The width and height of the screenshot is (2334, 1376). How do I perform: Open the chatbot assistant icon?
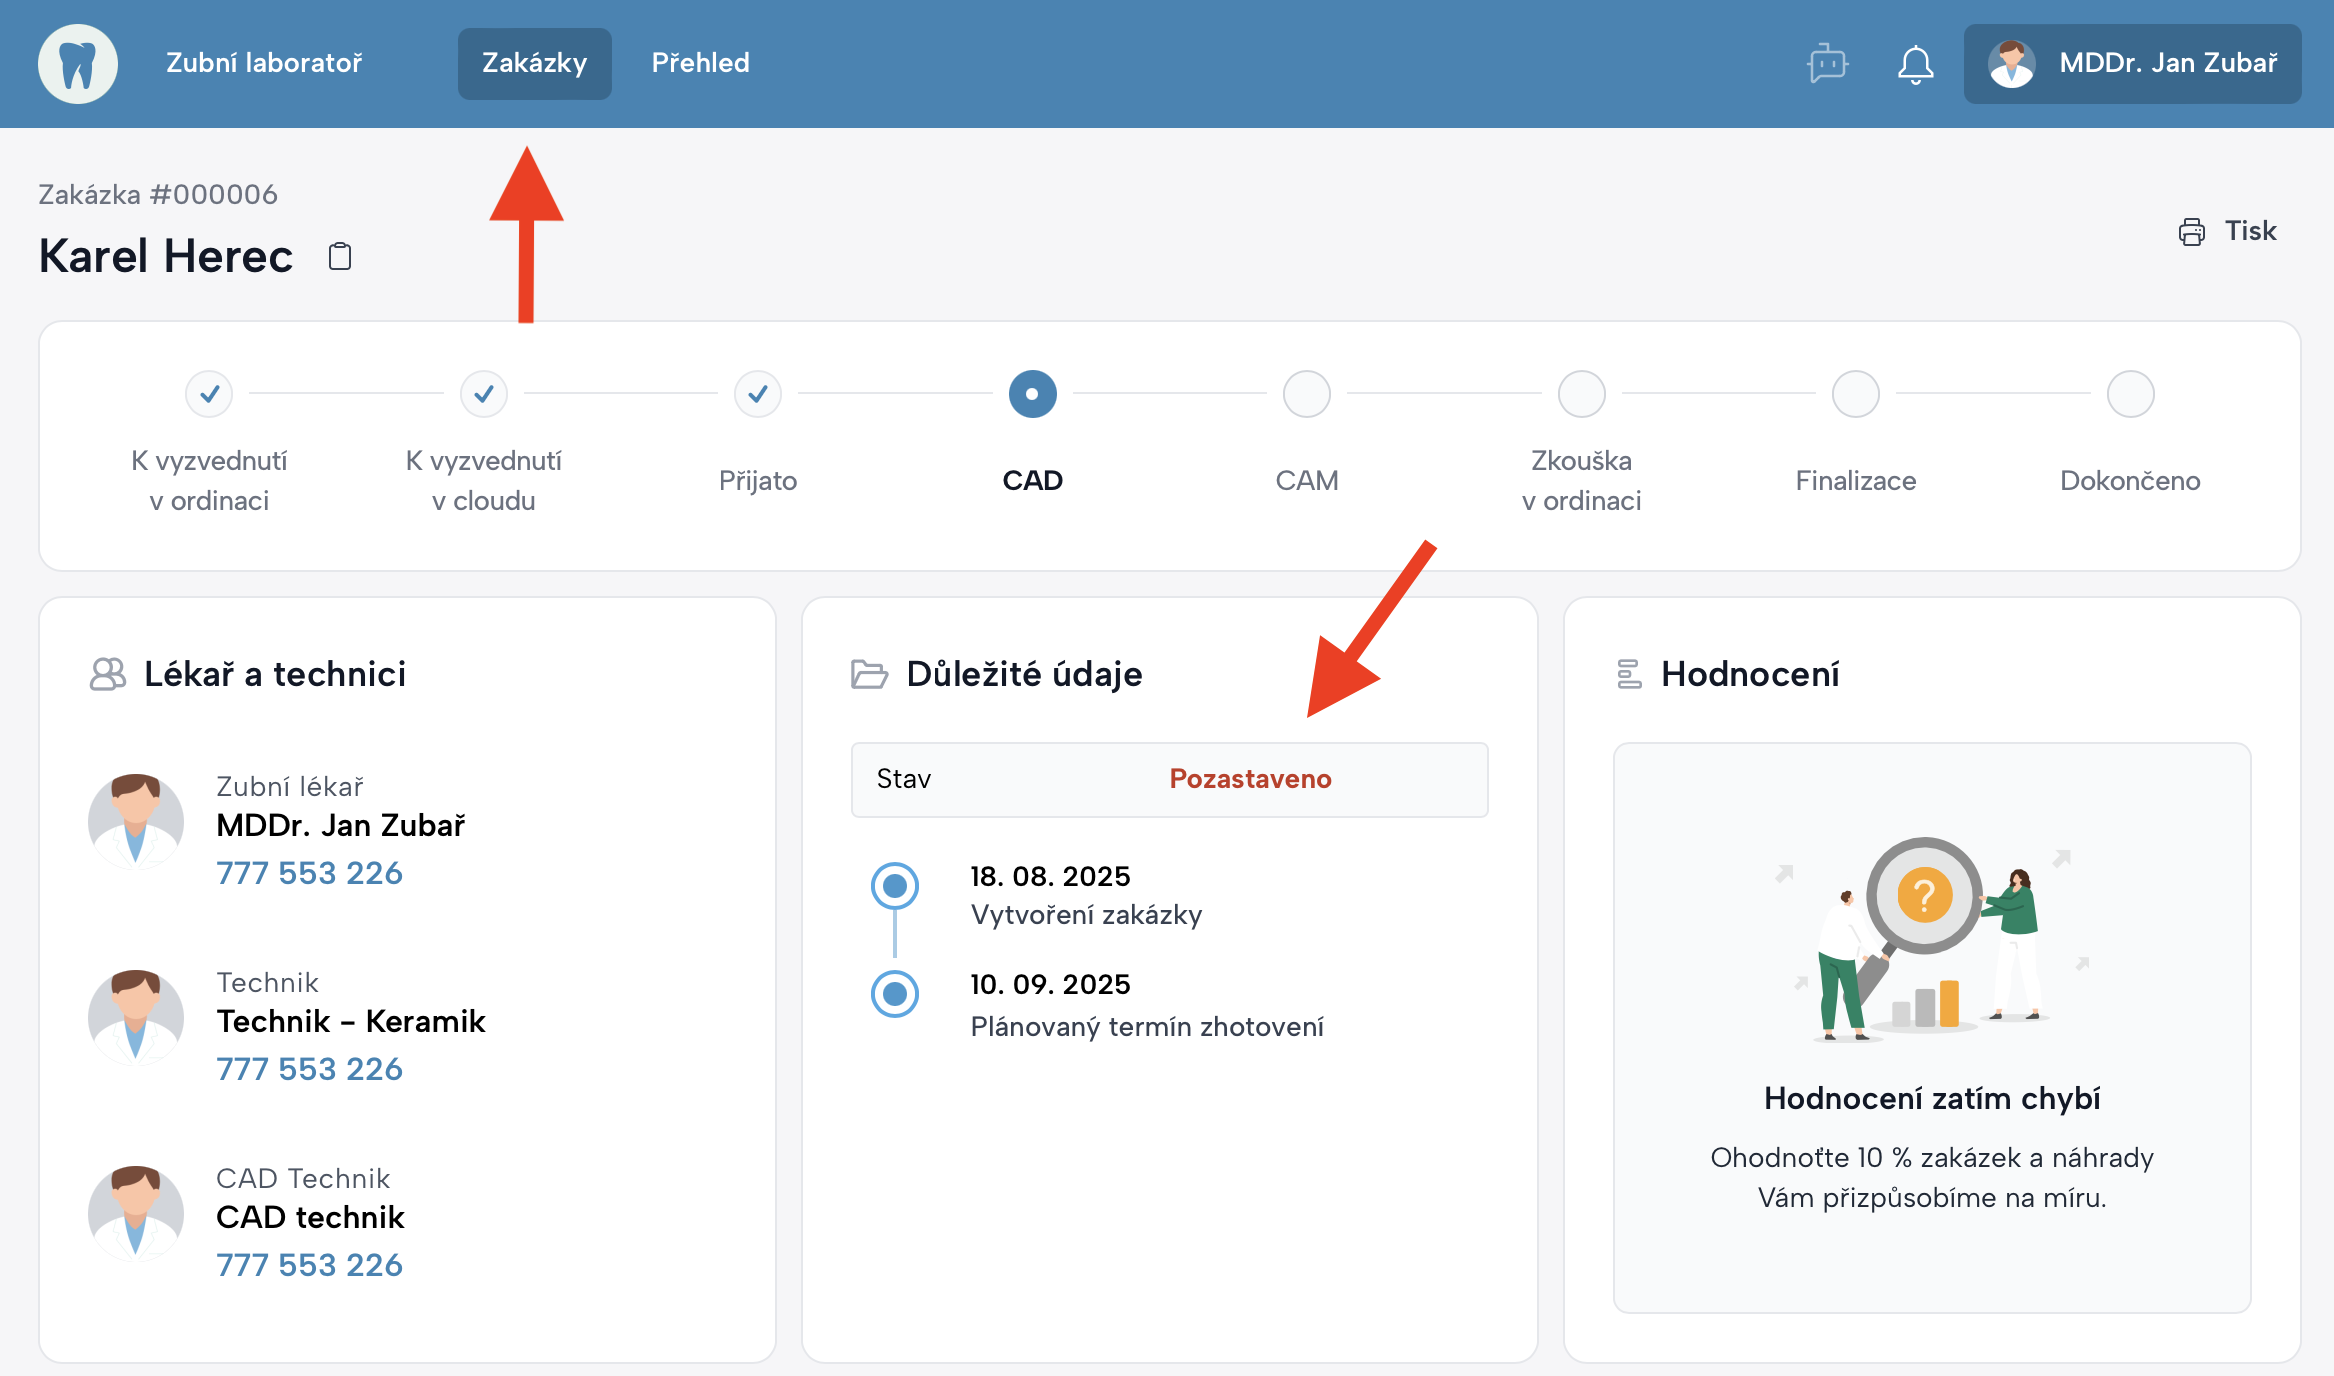pyautogui.click(x=1827, y=64)
